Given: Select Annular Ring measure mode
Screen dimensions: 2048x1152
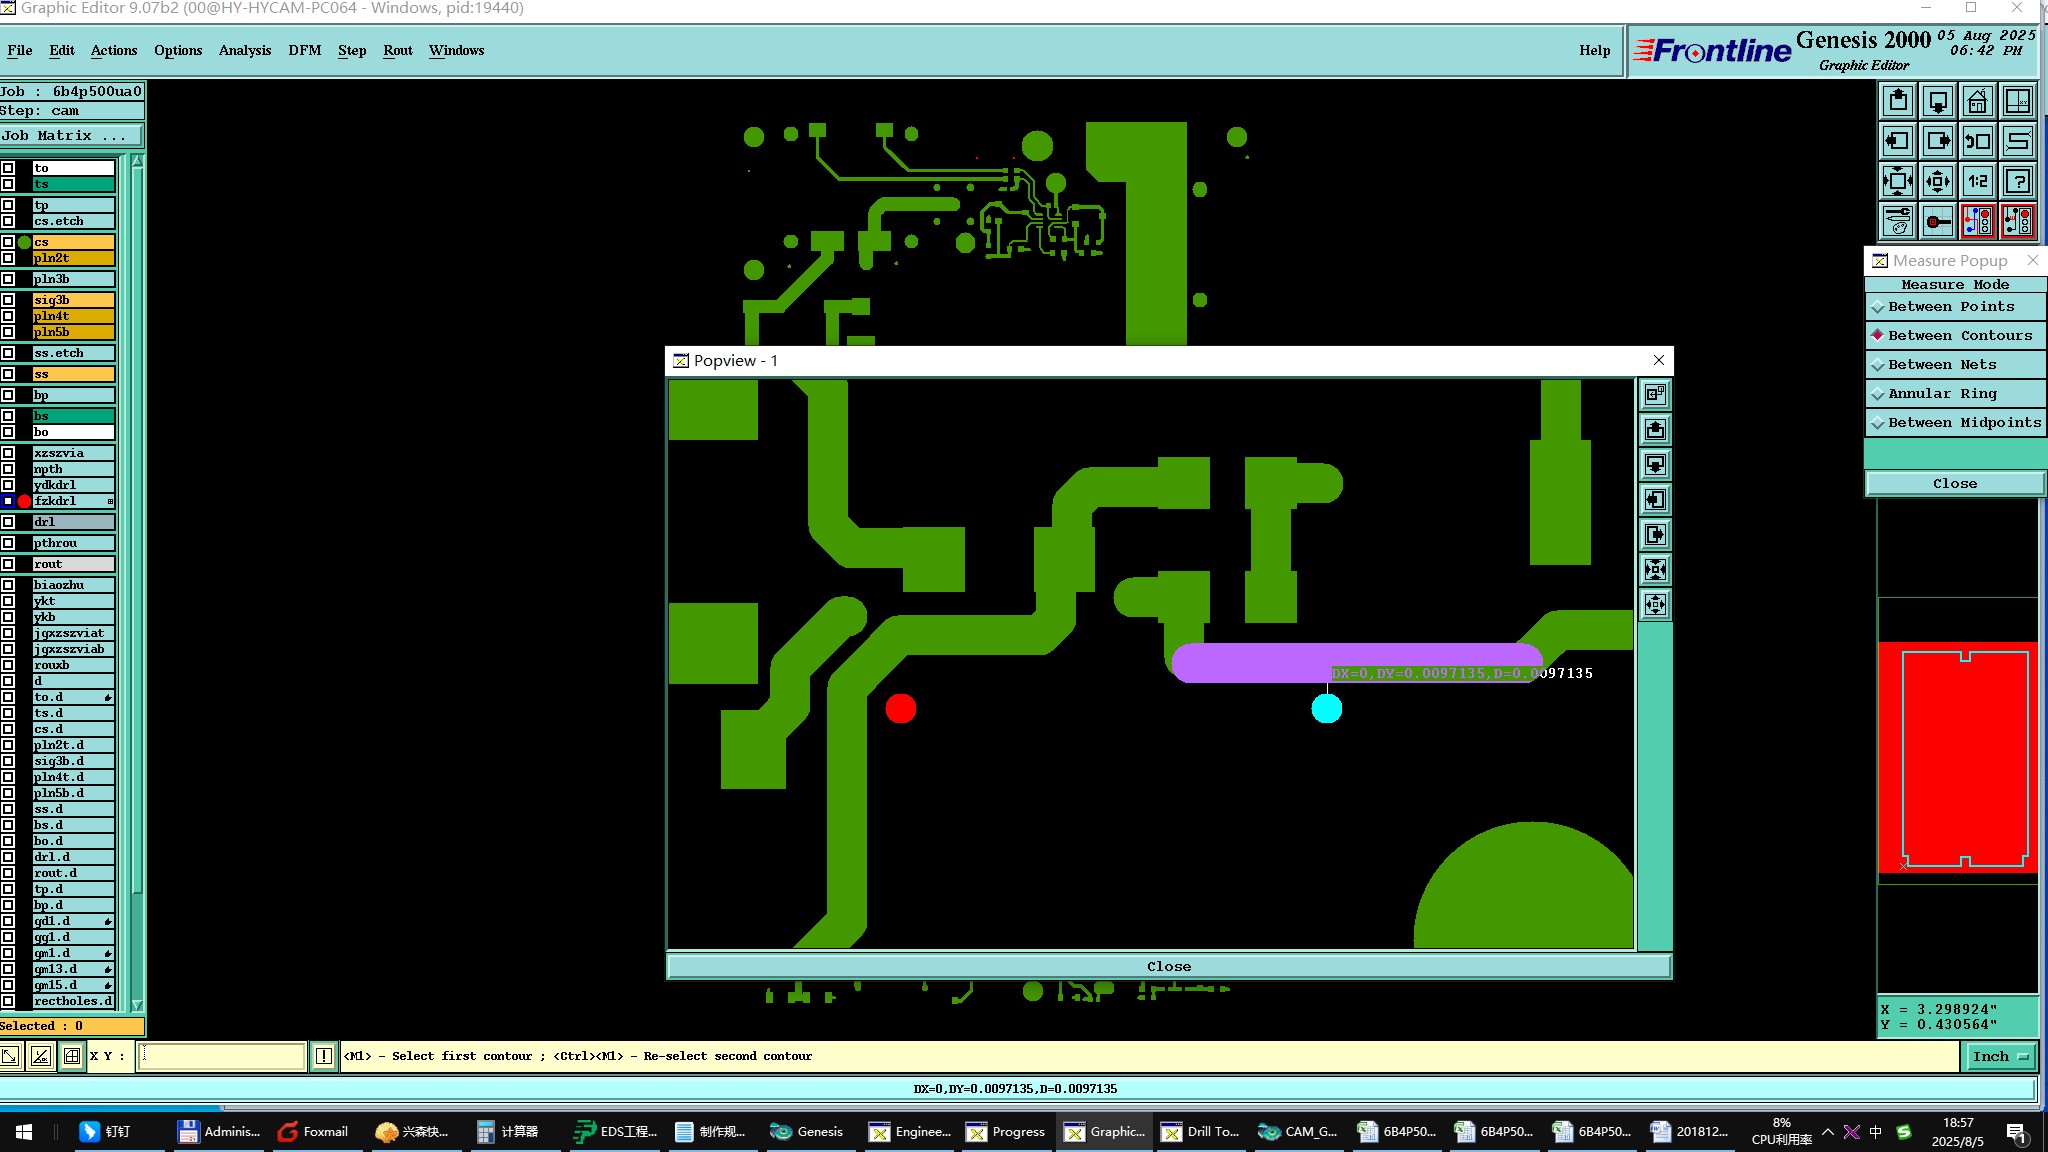Looking at the screenshot, I should click(x=1942, y=394).
